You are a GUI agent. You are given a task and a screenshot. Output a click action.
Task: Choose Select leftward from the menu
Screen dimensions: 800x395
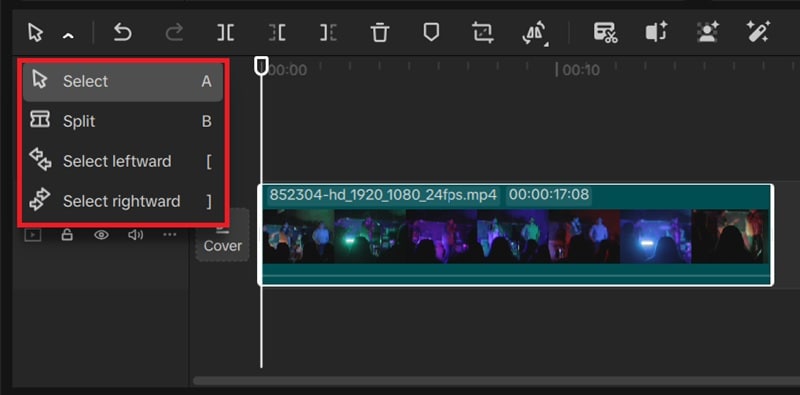tap(123, 161)
